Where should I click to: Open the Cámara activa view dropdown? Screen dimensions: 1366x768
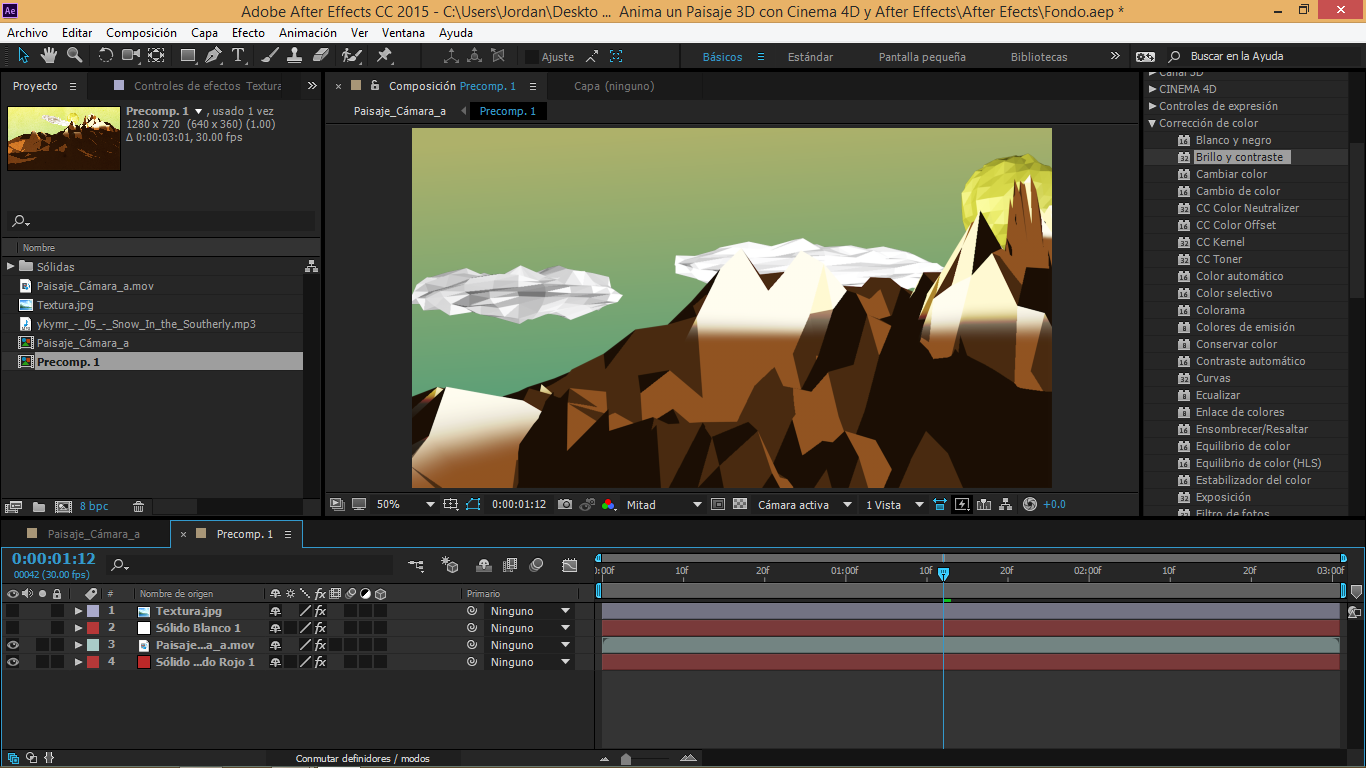[x=805, y=505]
